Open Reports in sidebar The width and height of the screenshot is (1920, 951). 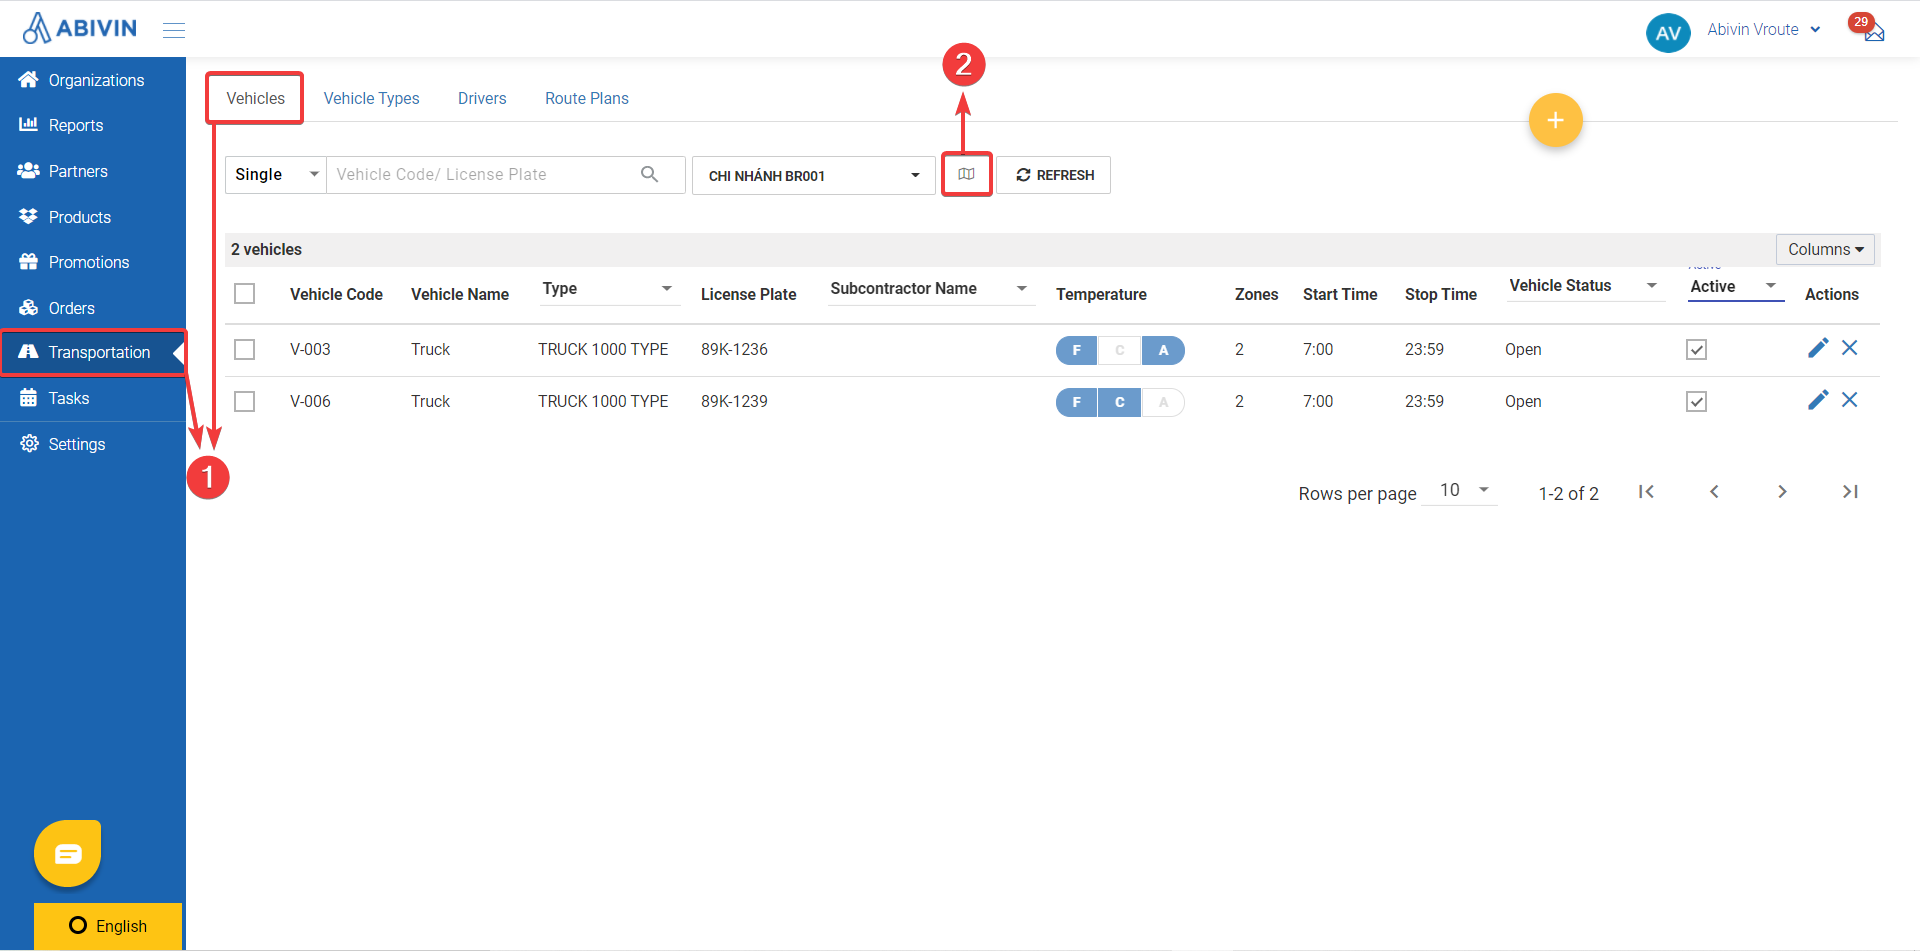93,125
